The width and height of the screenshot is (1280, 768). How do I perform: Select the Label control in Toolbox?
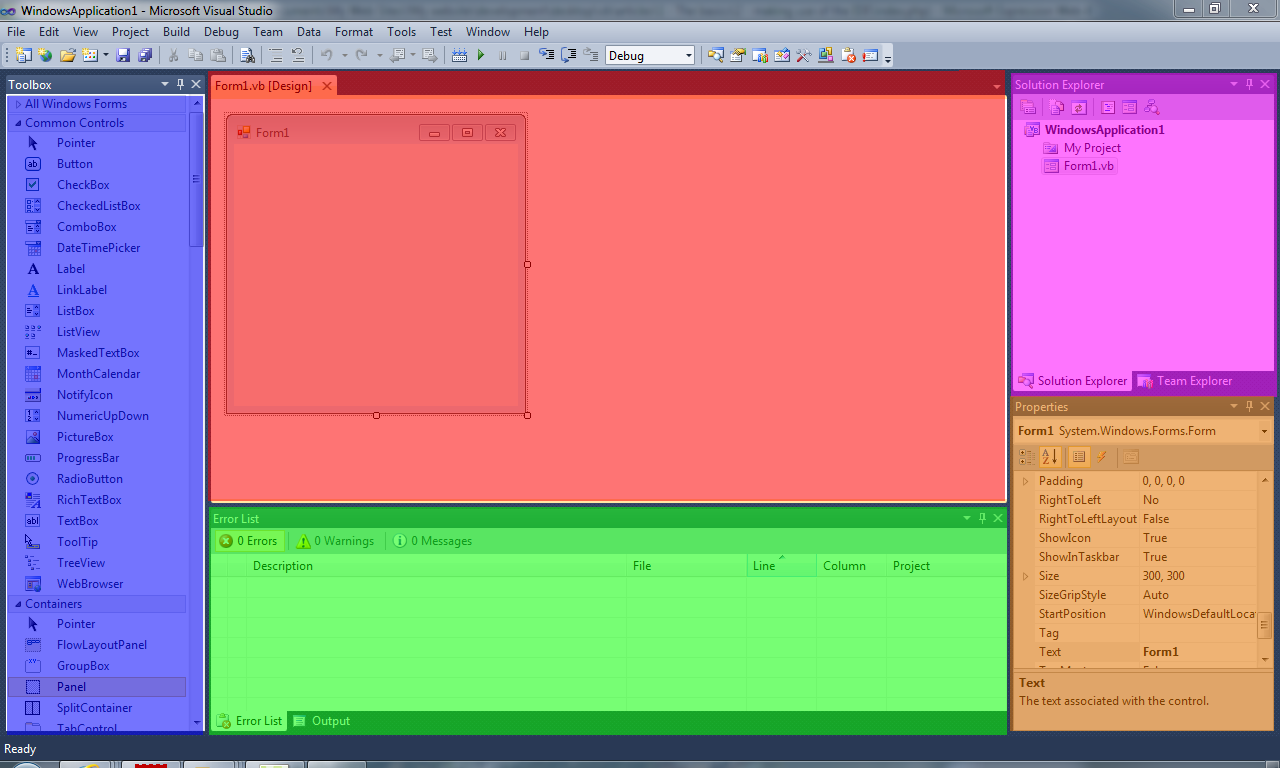97,269
